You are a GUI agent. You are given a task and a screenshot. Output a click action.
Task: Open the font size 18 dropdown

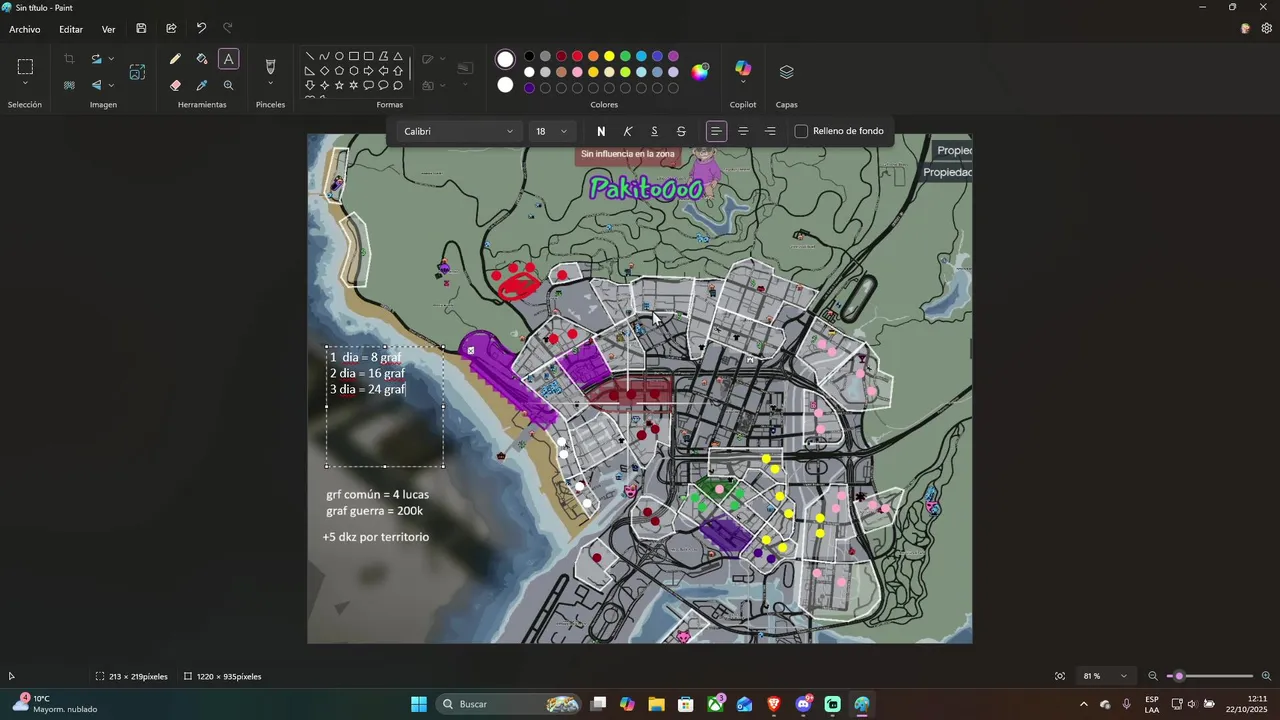click(x=551, y=131)
